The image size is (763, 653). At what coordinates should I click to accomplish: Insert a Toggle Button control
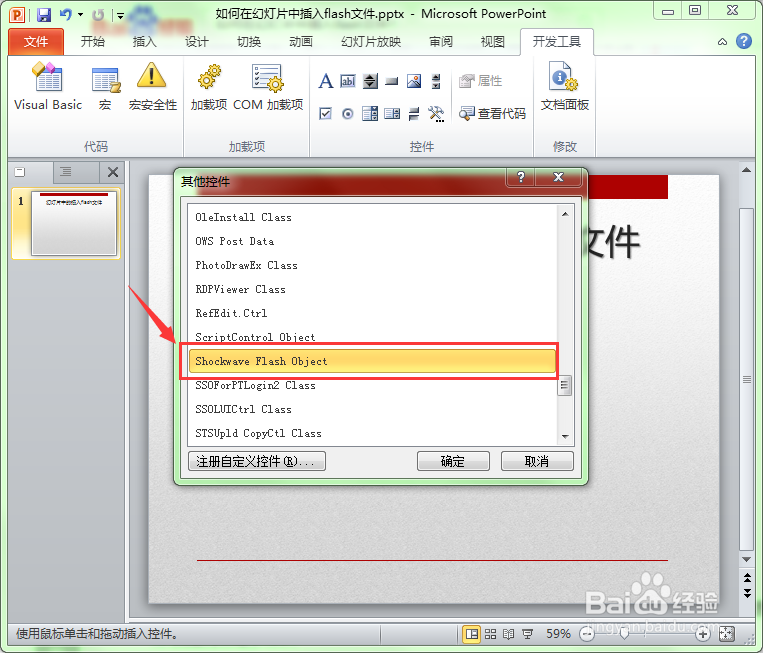coord(414,114)
